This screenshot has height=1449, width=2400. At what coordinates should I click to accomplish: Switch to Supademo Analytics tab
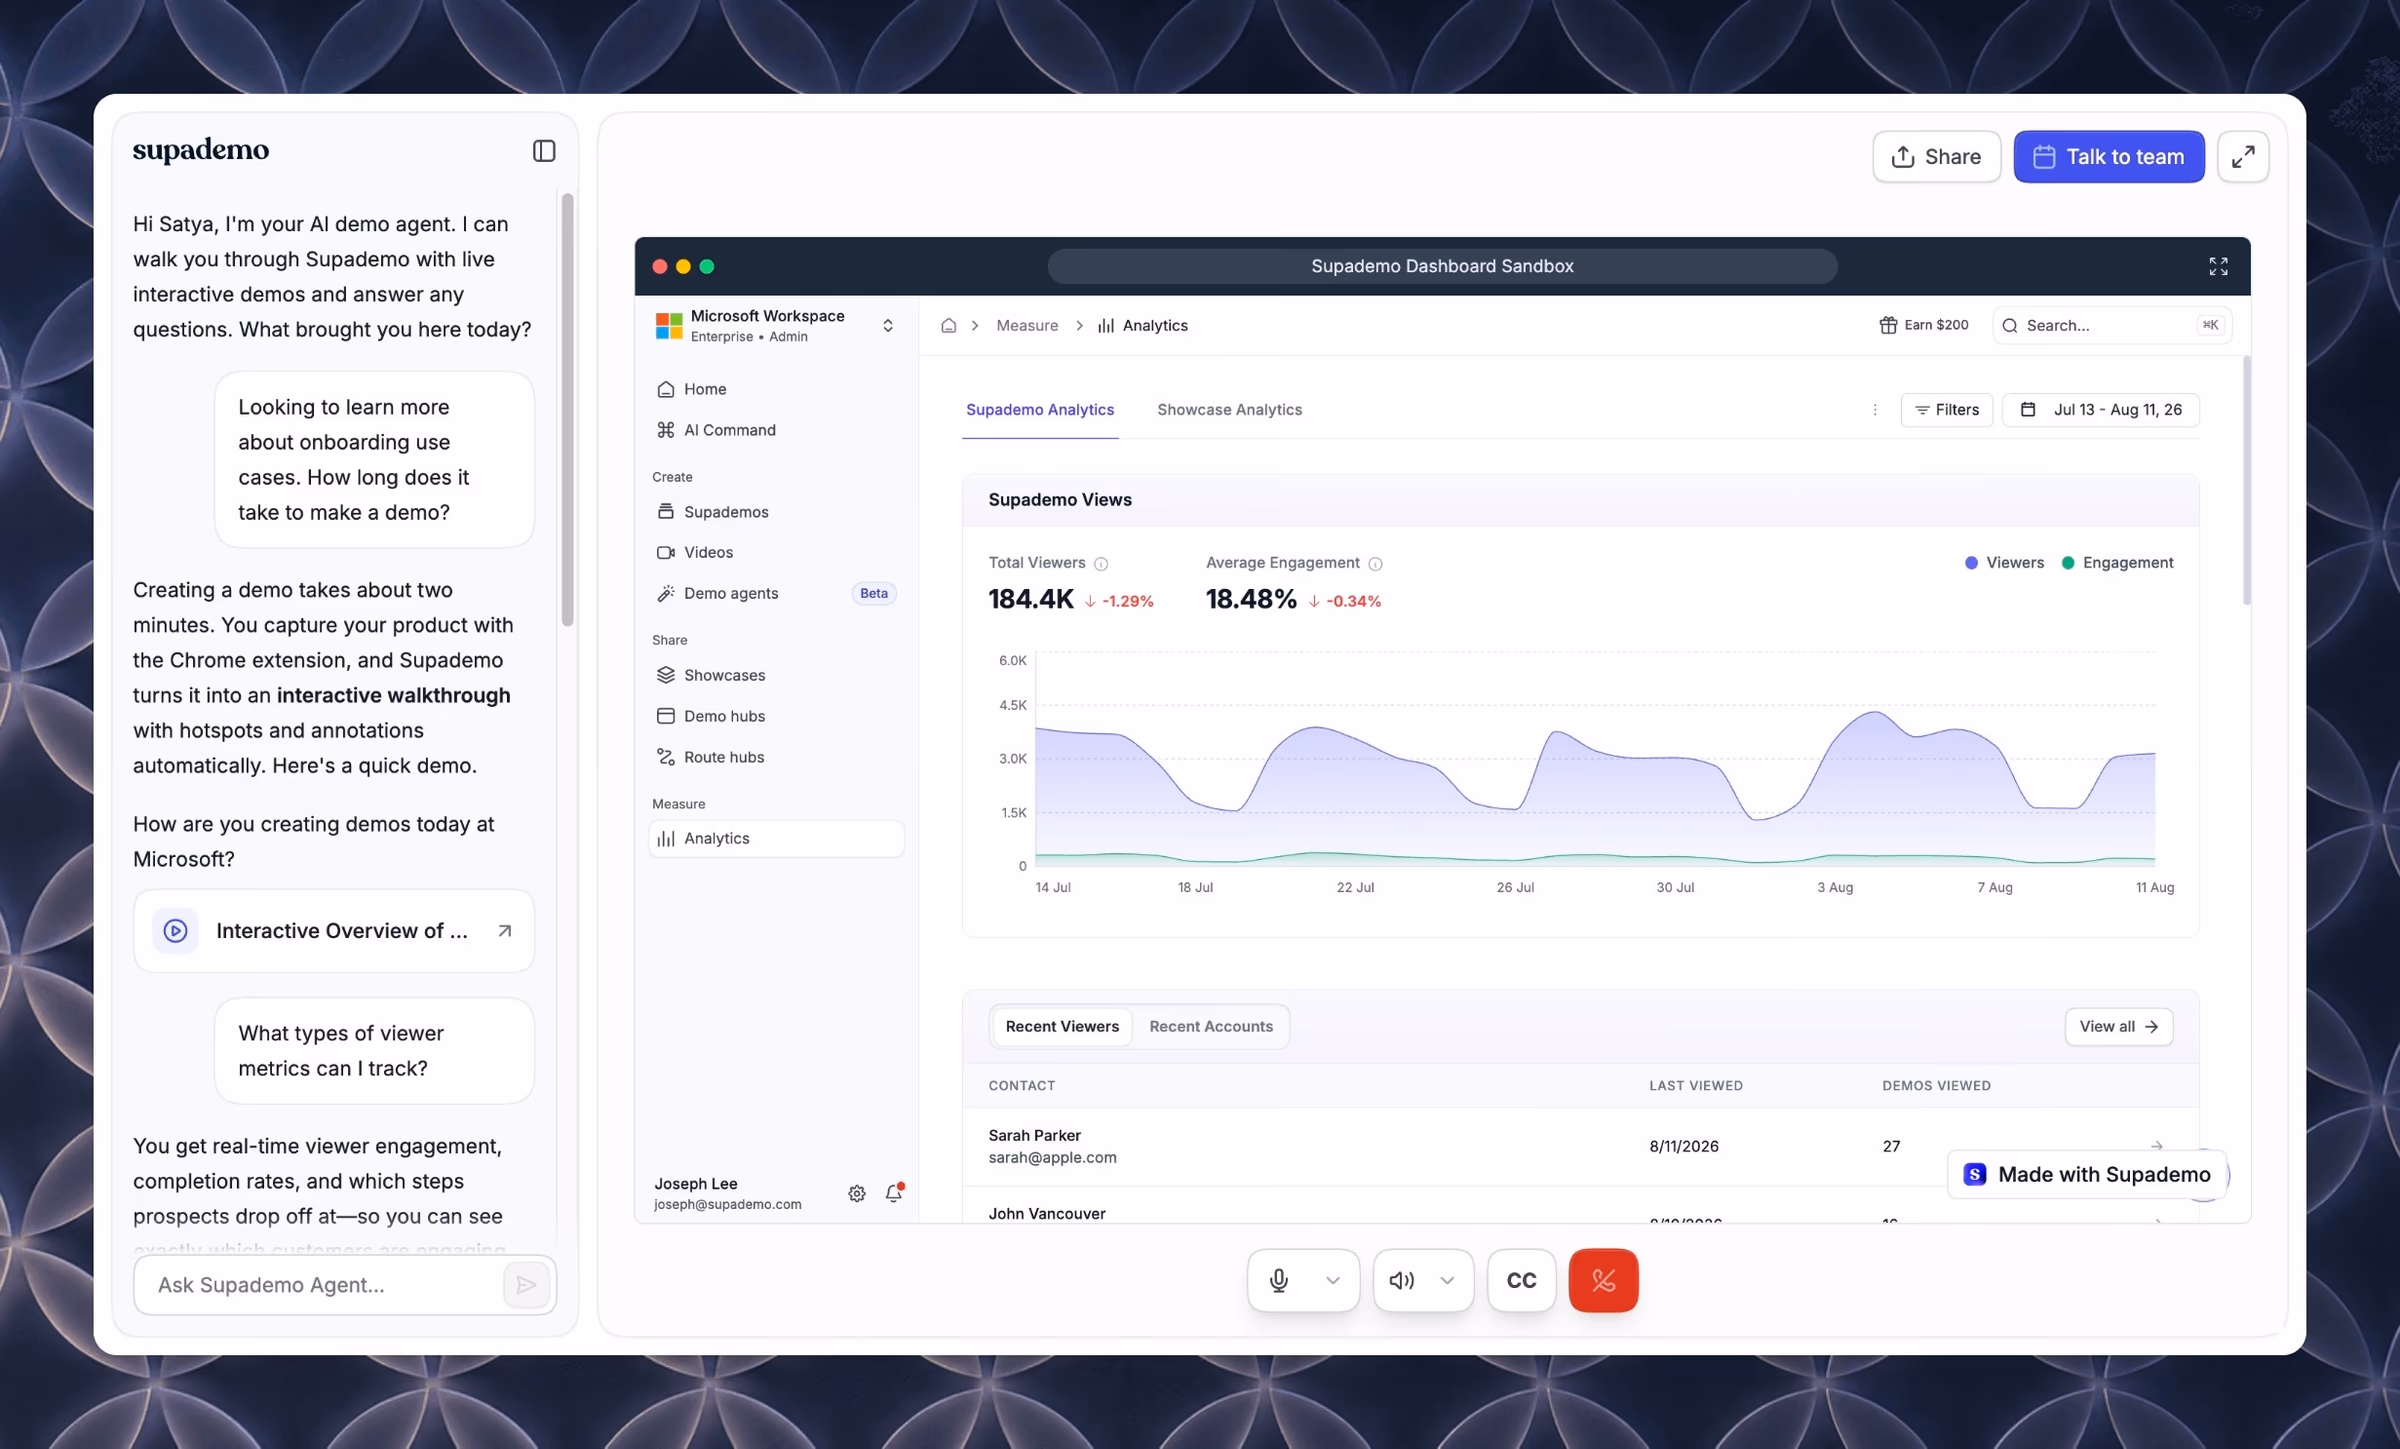1040,410
